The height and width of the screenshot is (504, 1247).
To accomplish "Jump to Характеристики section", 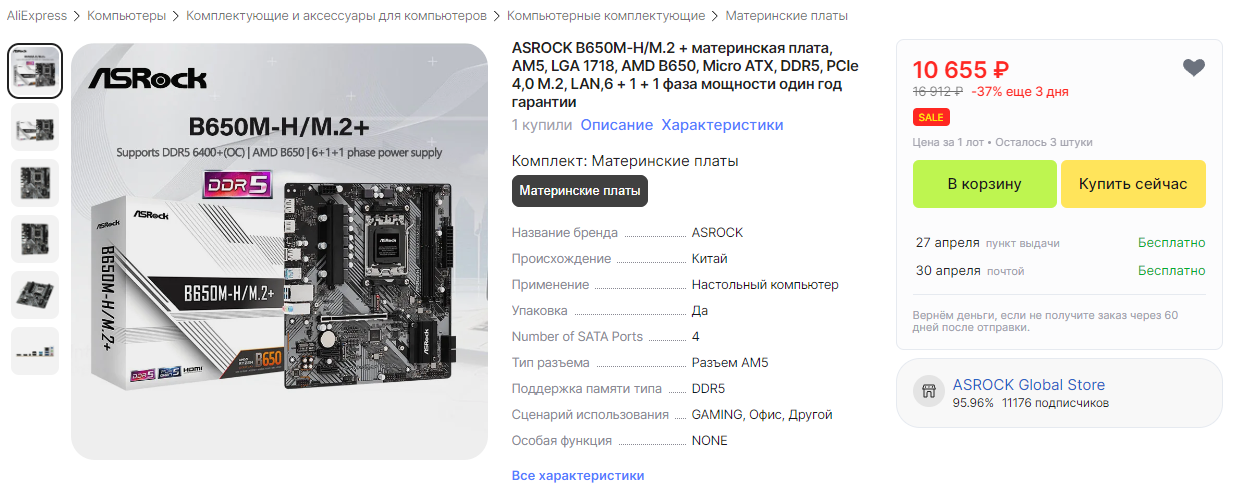I will click(x=723, y=125).
